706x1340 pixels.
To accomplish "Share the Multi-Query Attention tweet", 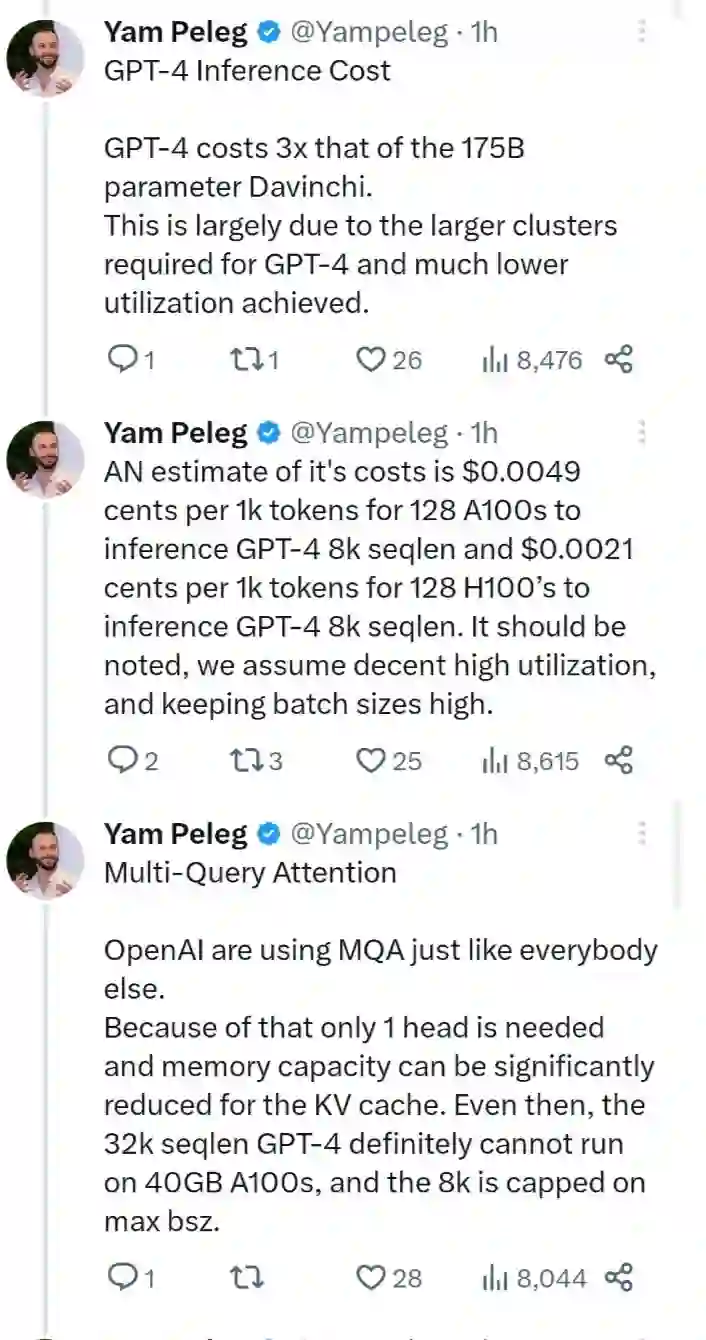I will click(619, 1277).
